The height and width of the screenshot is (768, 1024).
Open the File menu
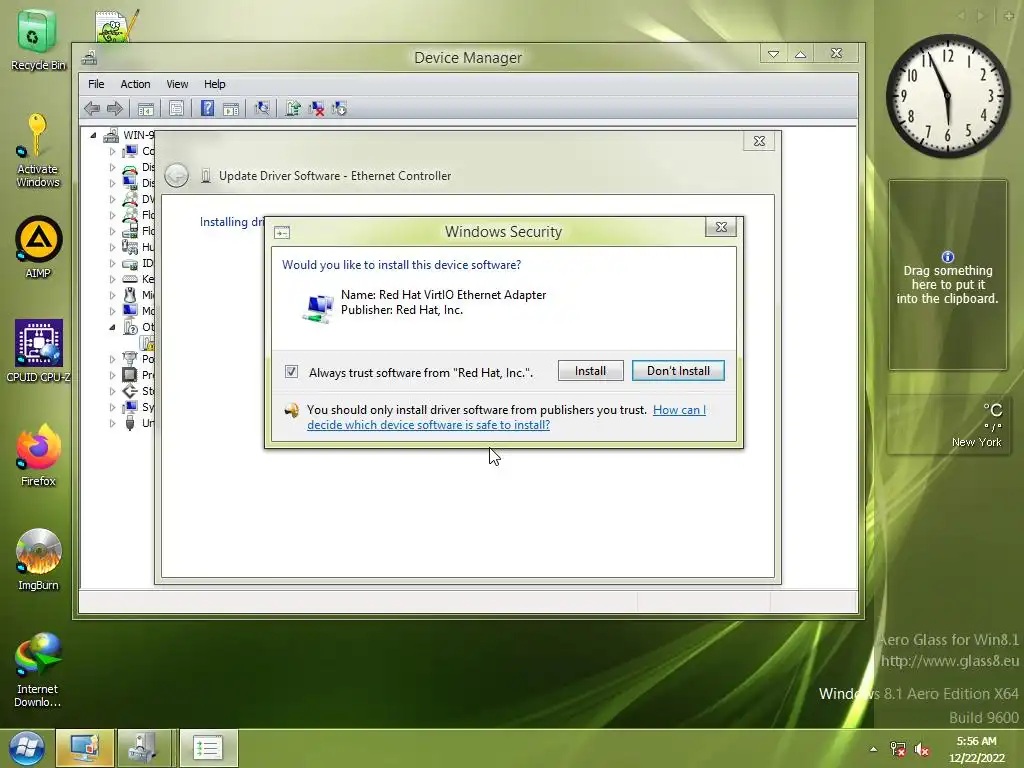[x=96, y=84]
